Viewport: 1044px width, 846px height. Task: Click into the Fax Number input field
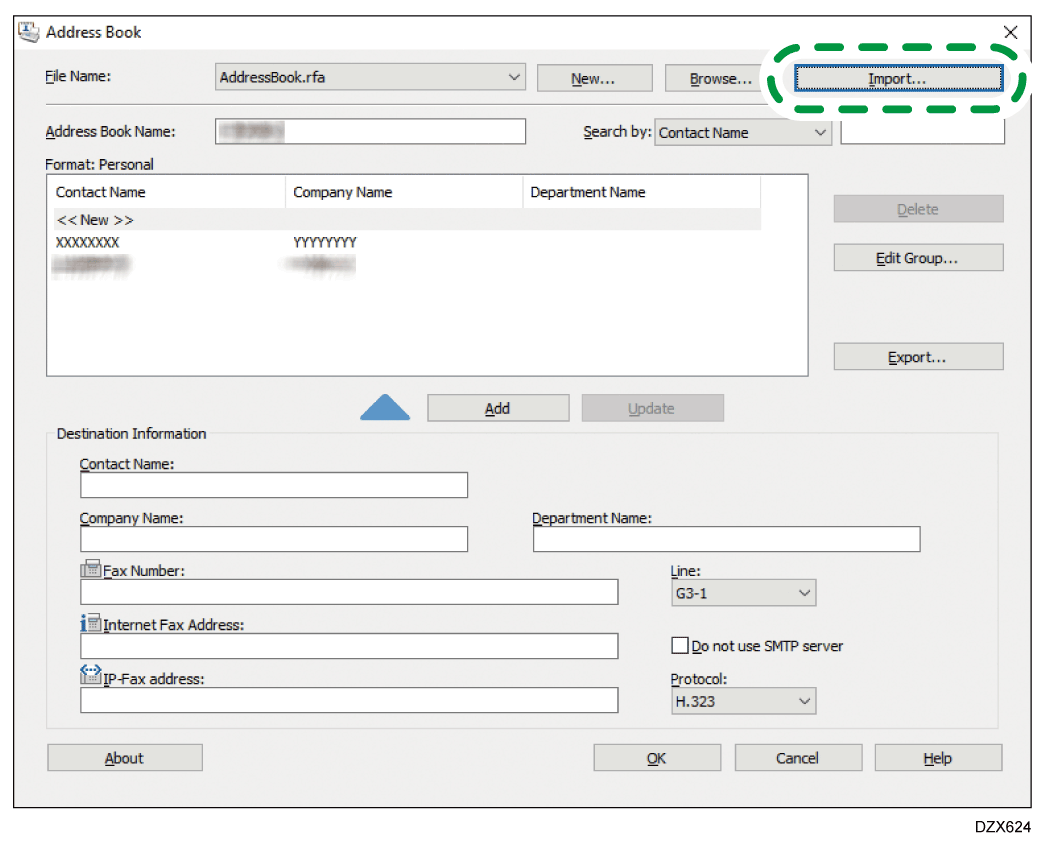349,592
